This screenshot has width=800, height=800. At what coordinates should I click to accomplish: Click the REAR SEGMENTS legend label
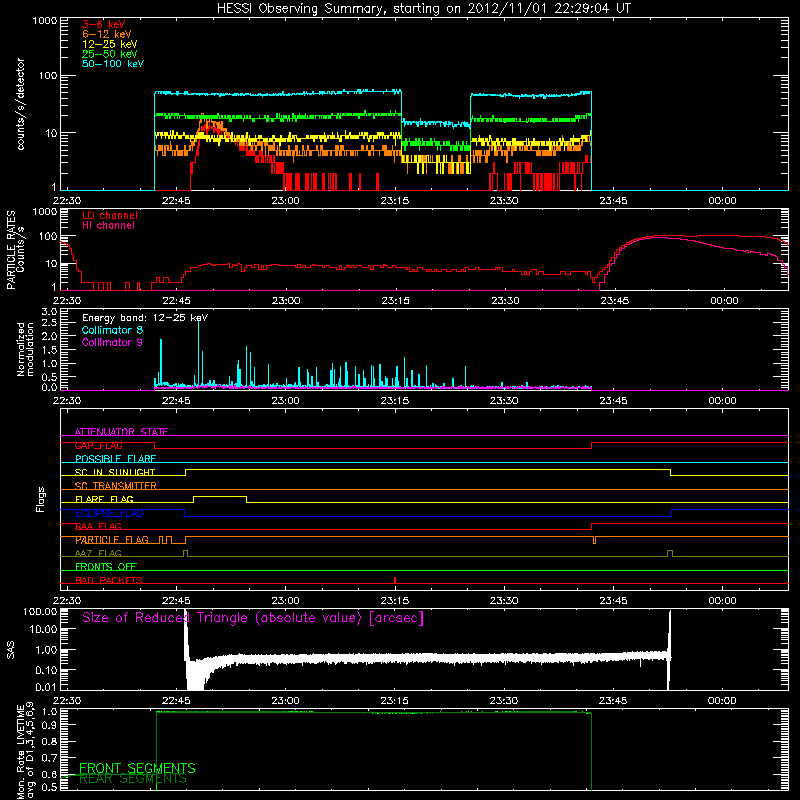pyautogui.click(x=133, y=779)
